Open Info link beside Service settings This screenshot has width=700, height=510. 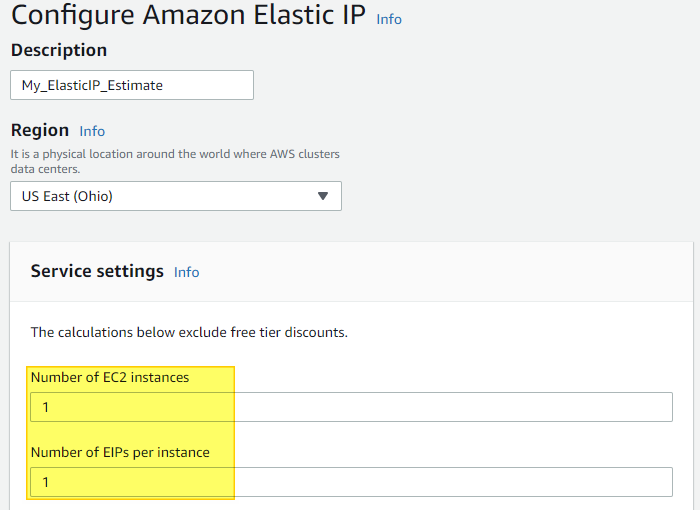click(x=187, y=272)
